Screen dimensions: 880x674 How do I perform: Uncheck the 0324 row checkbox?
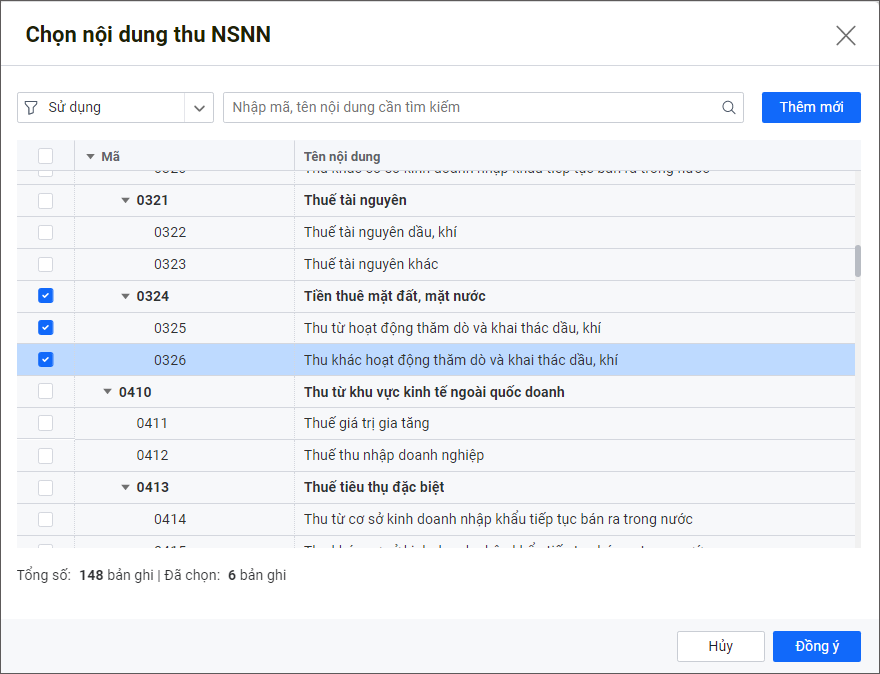[x=46, y=296]
